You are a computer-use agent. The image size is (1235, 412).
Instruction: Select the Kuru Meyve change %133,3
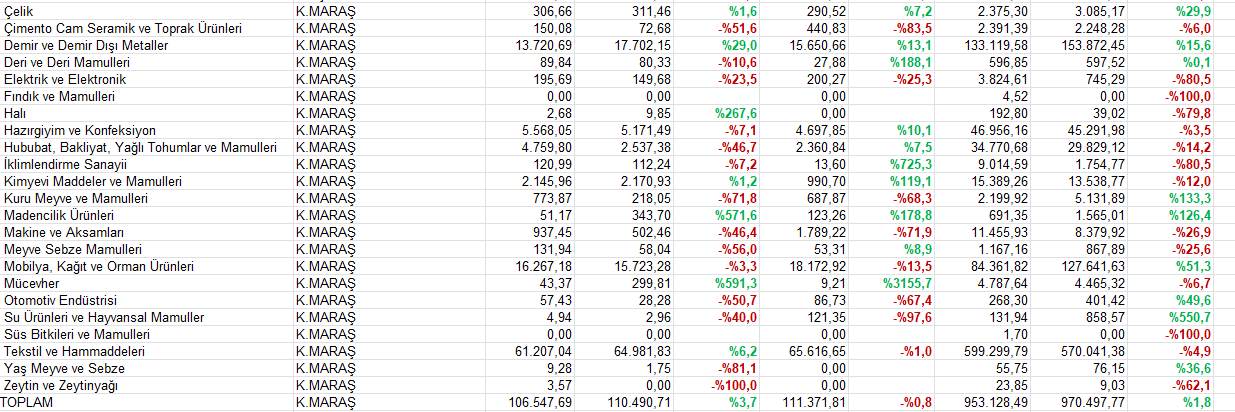[x=1191, y=198]
